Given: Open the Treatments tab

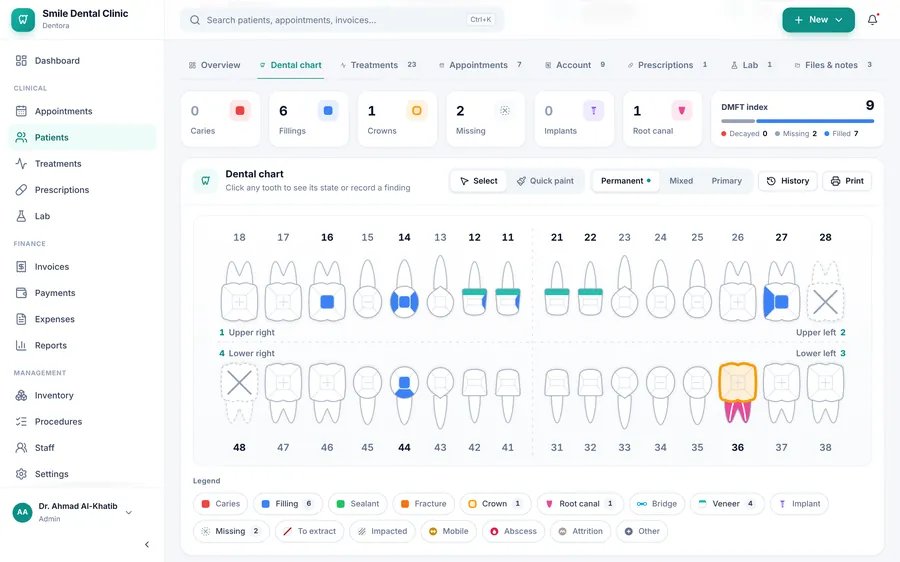Looking at the screenshot, I should tap(378, 65).
